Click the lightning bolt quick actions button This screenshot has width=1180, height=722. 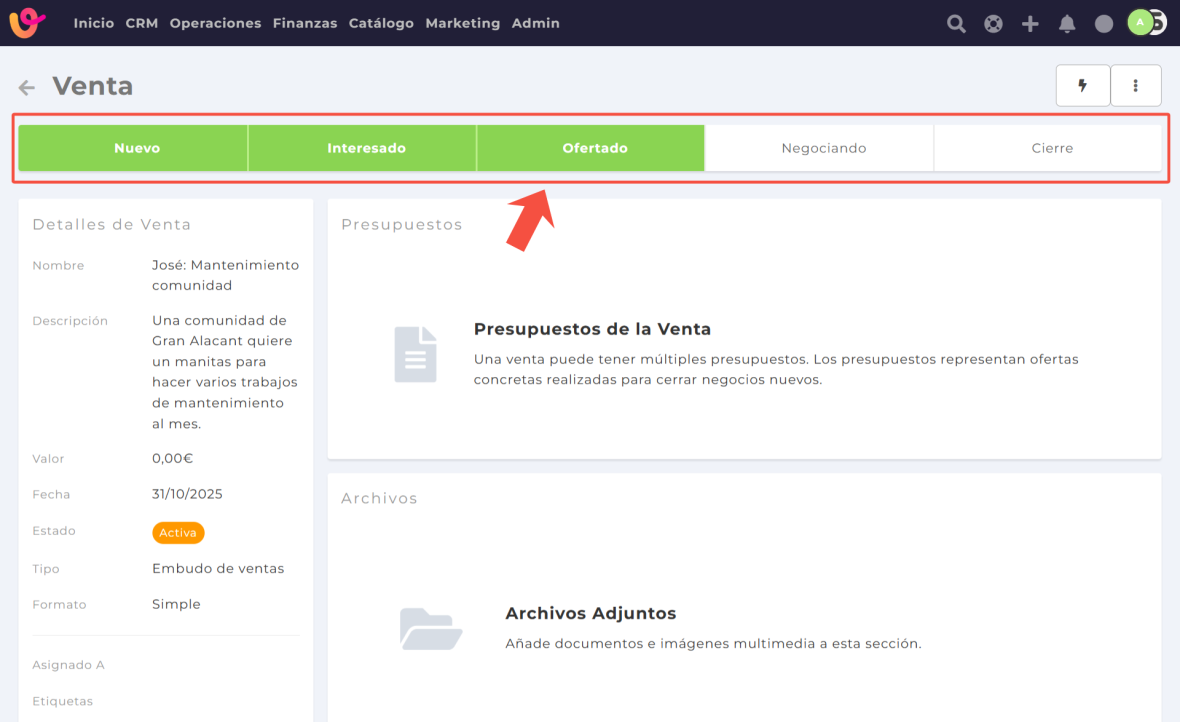coord(1083,86)
